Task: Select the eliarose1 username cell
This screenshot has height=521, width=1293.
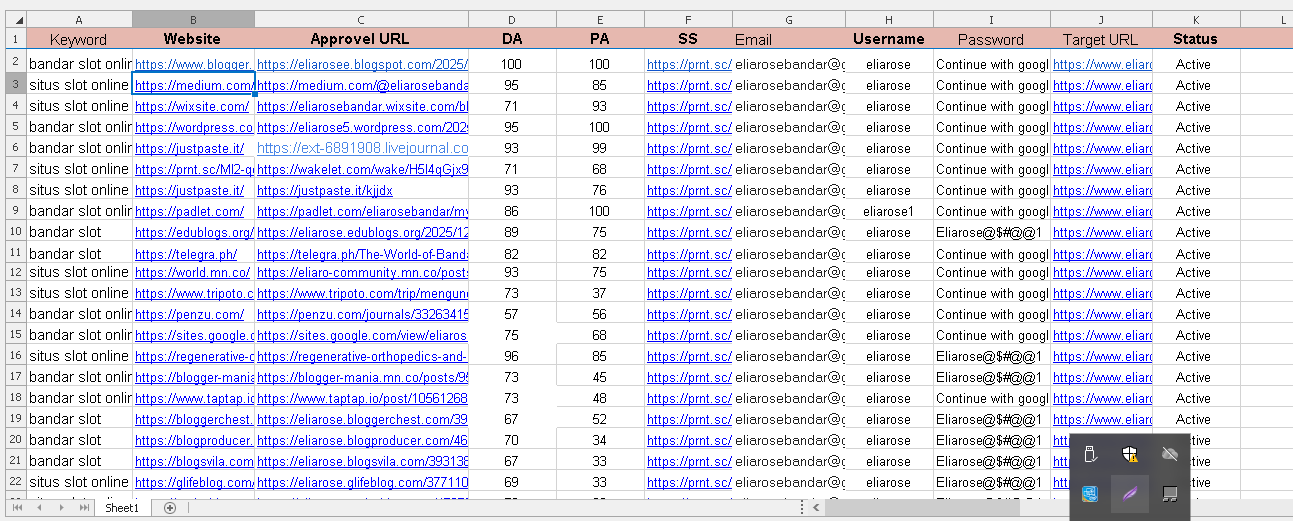Action: [x=889, y=211]
